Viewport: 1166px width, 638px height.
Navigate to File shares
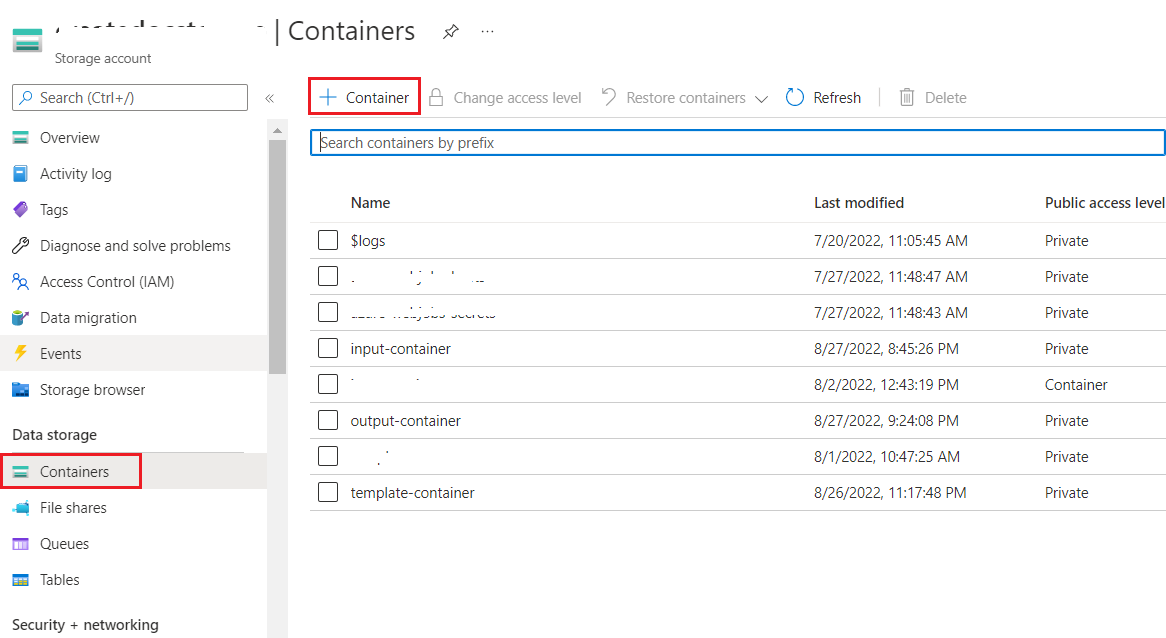[72, 508]
